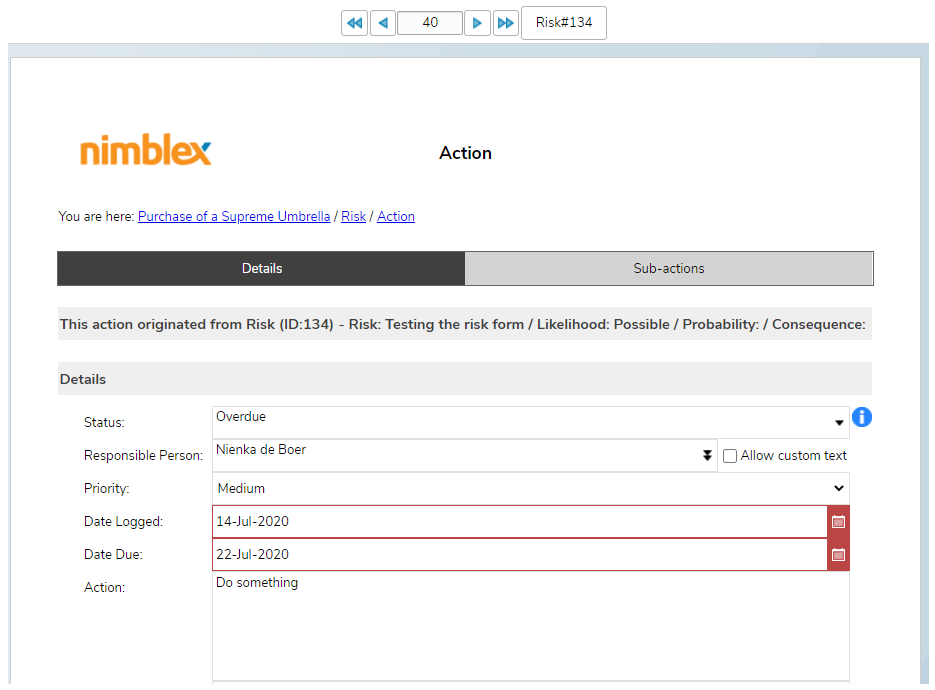Screen dimensions: 935x690
Task: Click the originating risk info banner text
Action: pos(465,324)
